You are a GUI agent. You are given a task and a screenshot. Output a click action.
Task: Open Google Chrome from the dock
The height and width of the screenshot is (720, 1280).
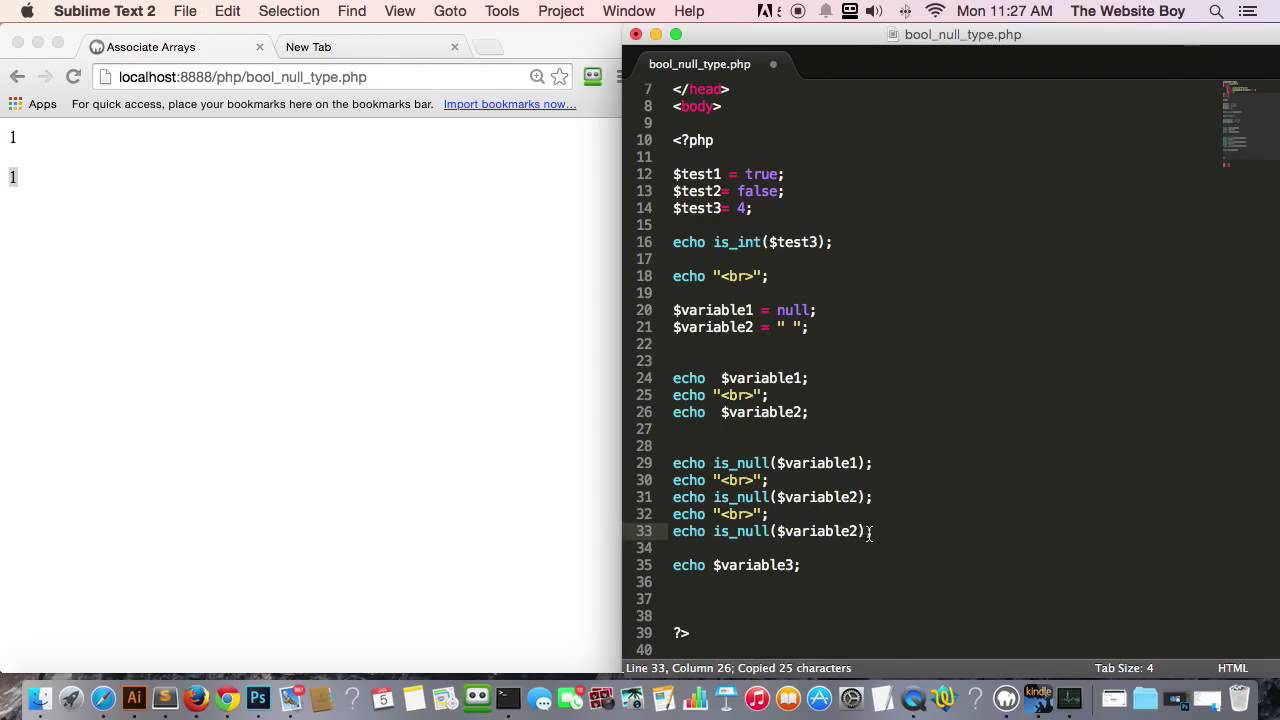click(227, 698)
